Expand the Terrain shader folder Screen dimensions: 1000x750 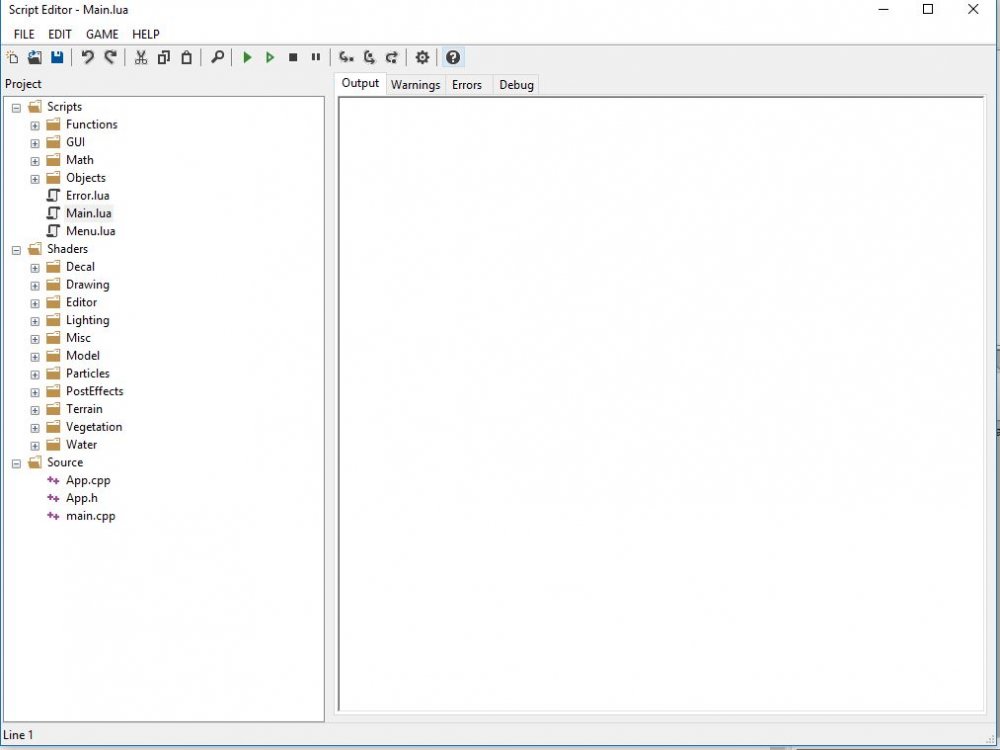(x=35, y=410)
